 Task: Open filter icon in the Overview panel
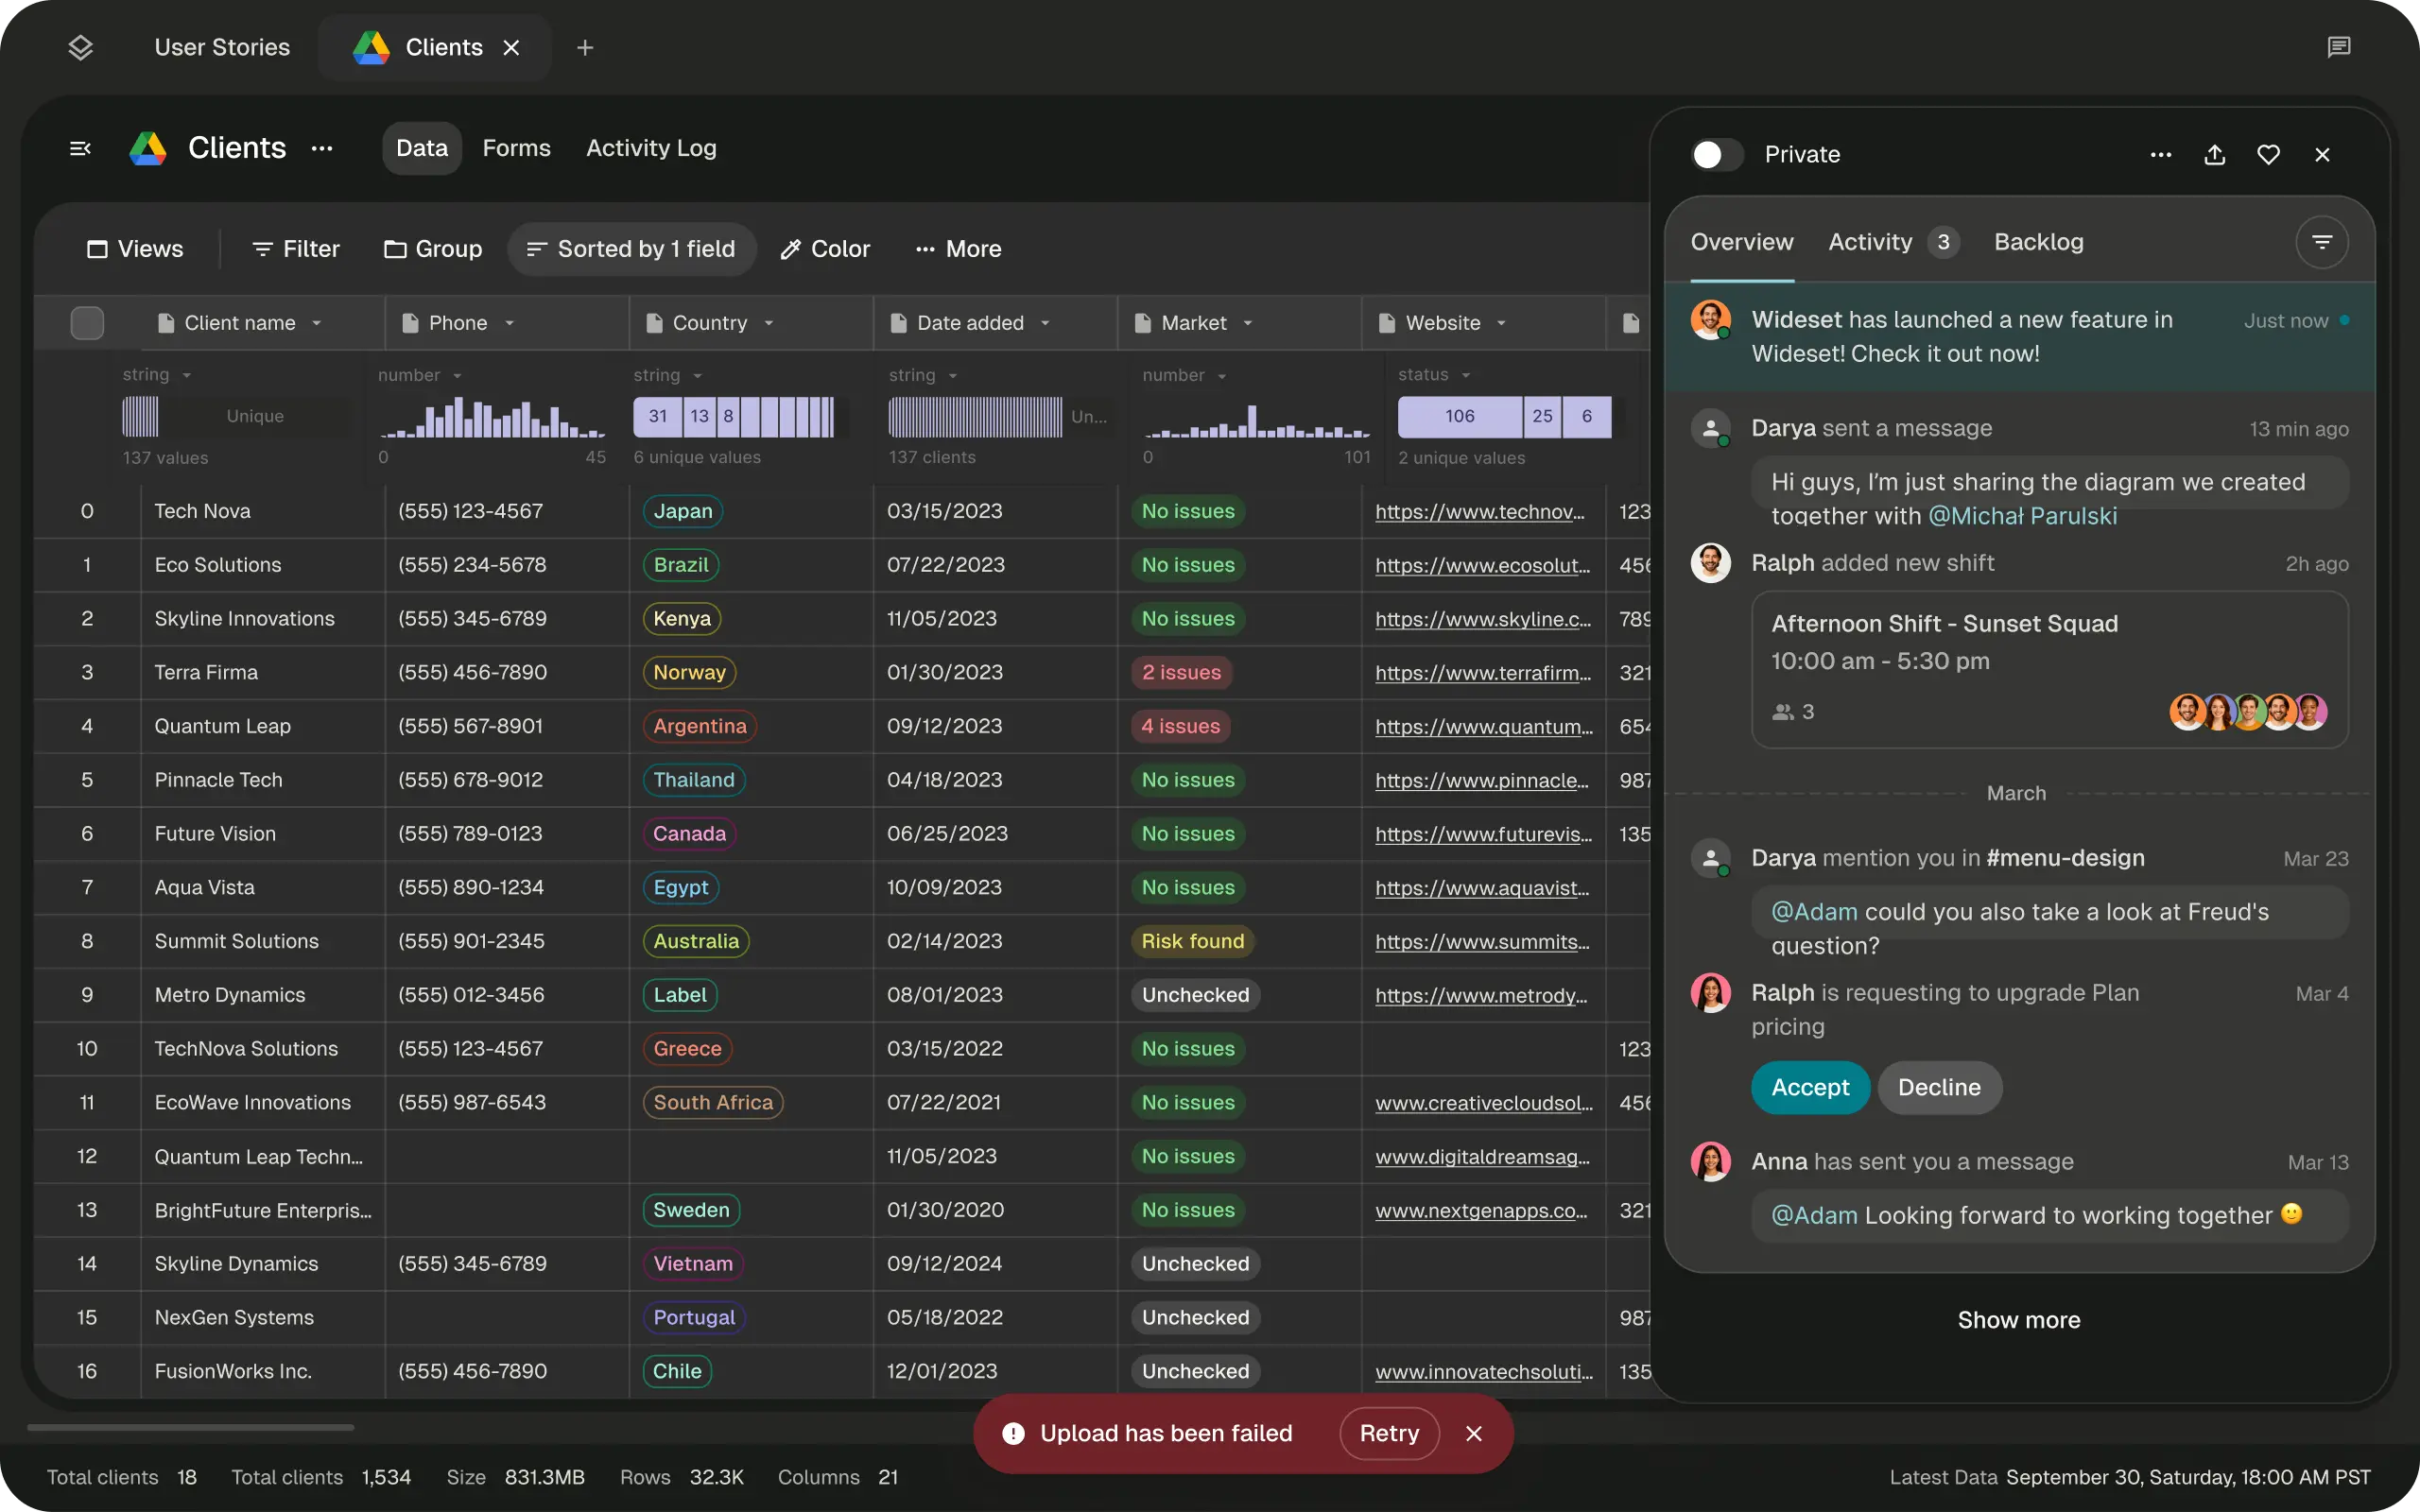coord(2321,242)
